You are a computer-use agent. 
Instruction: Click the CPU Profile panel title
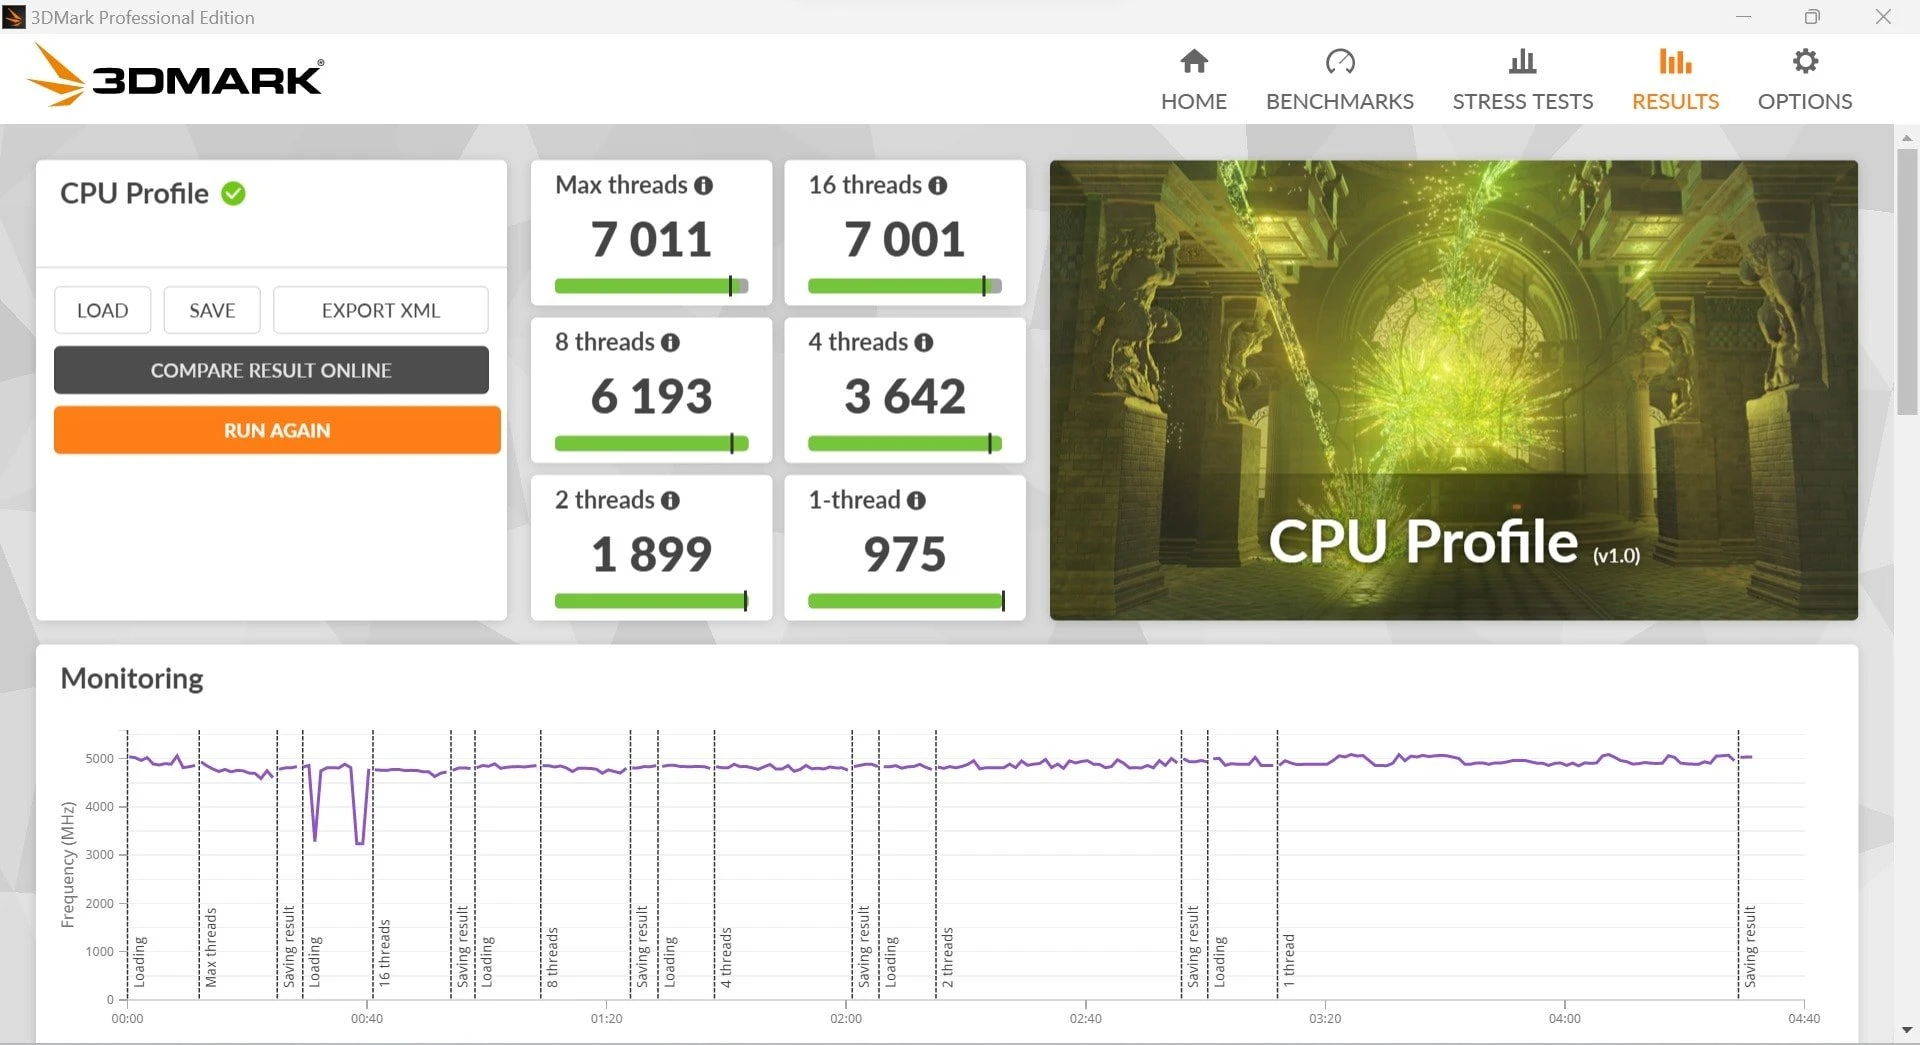[x=134, y=194]
